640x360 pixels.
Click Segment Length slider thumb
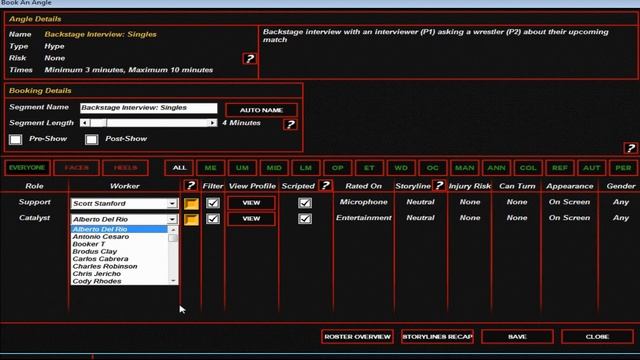pos(98,123)
